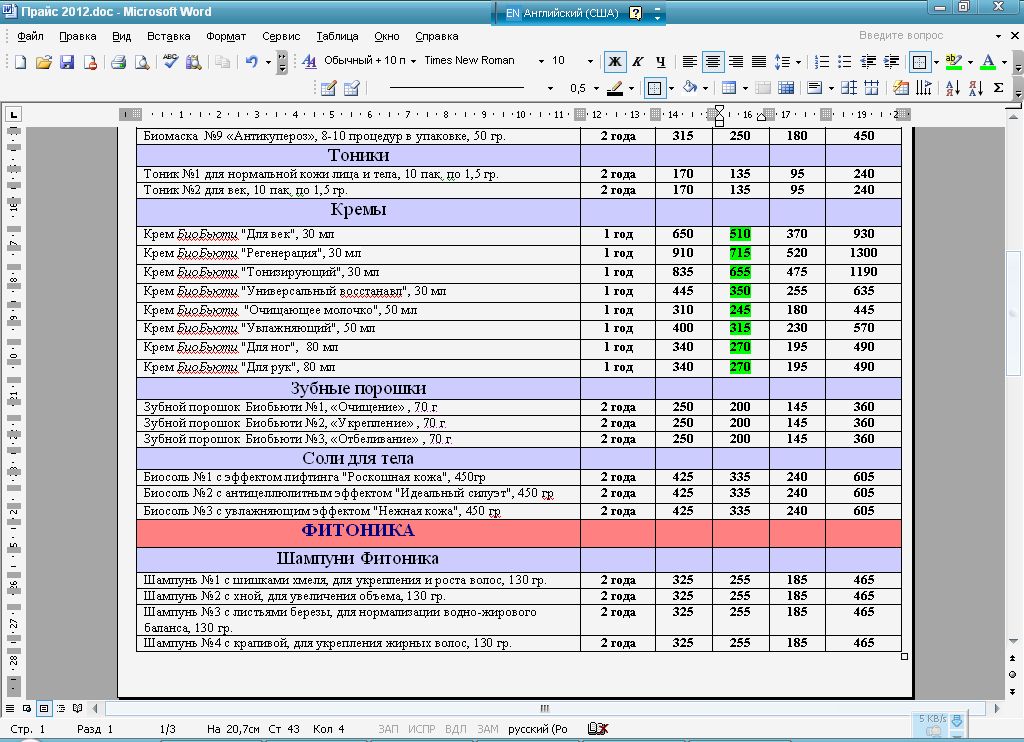
Task: Open the Times New Roman font dropdown
Action: [x=541, y=61]
